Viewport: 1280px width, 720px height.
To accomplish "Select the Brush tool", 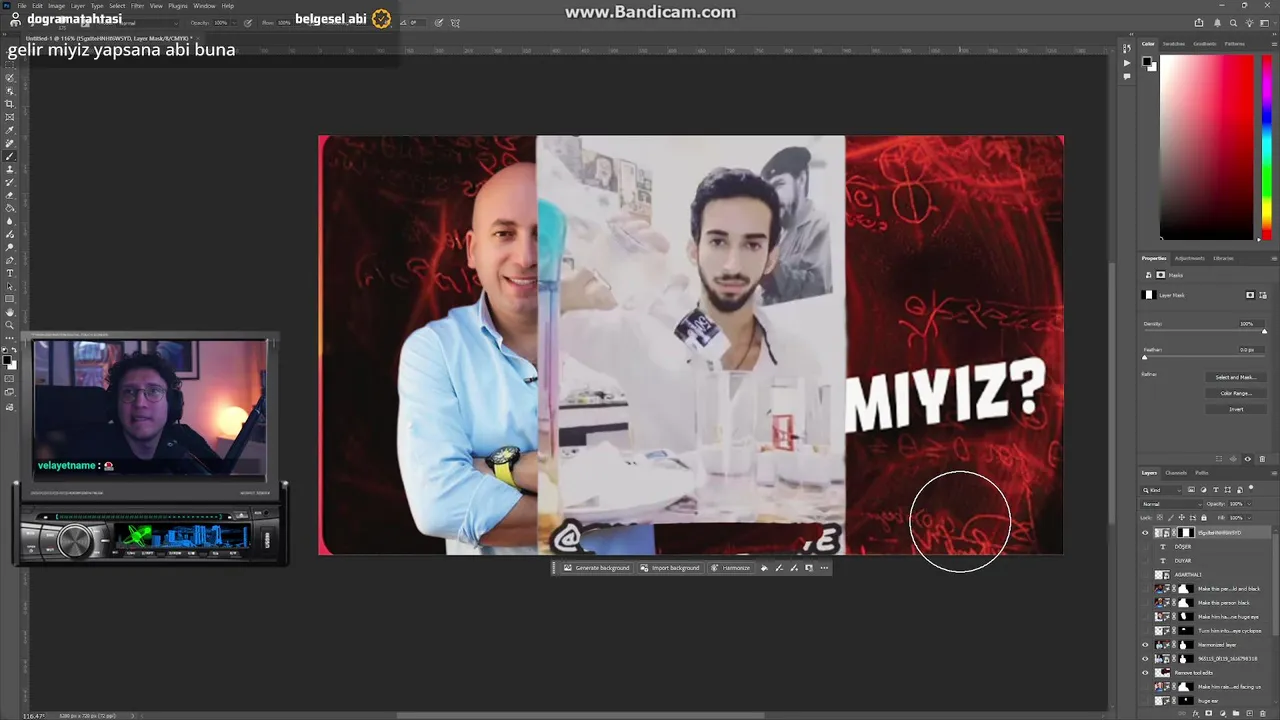I will coord(10,156).
